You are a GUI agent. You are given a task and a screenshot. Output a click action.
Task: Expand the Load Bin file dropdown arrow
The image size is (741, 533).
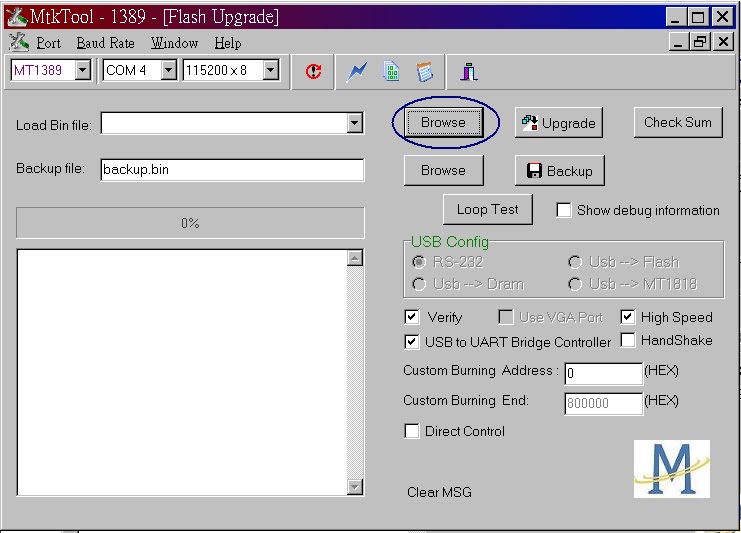tap(354, 123)
